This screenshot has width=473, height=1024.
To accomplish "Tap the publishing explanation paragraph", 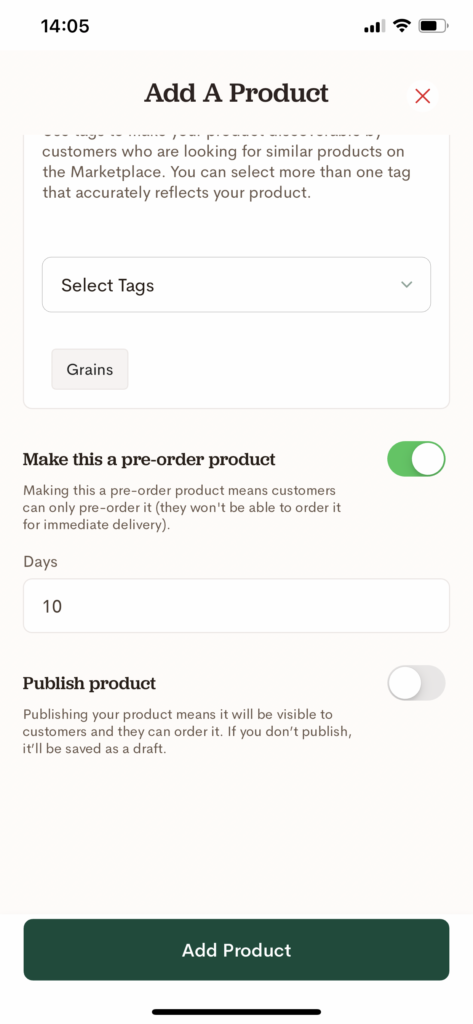I will coord(188,731).
